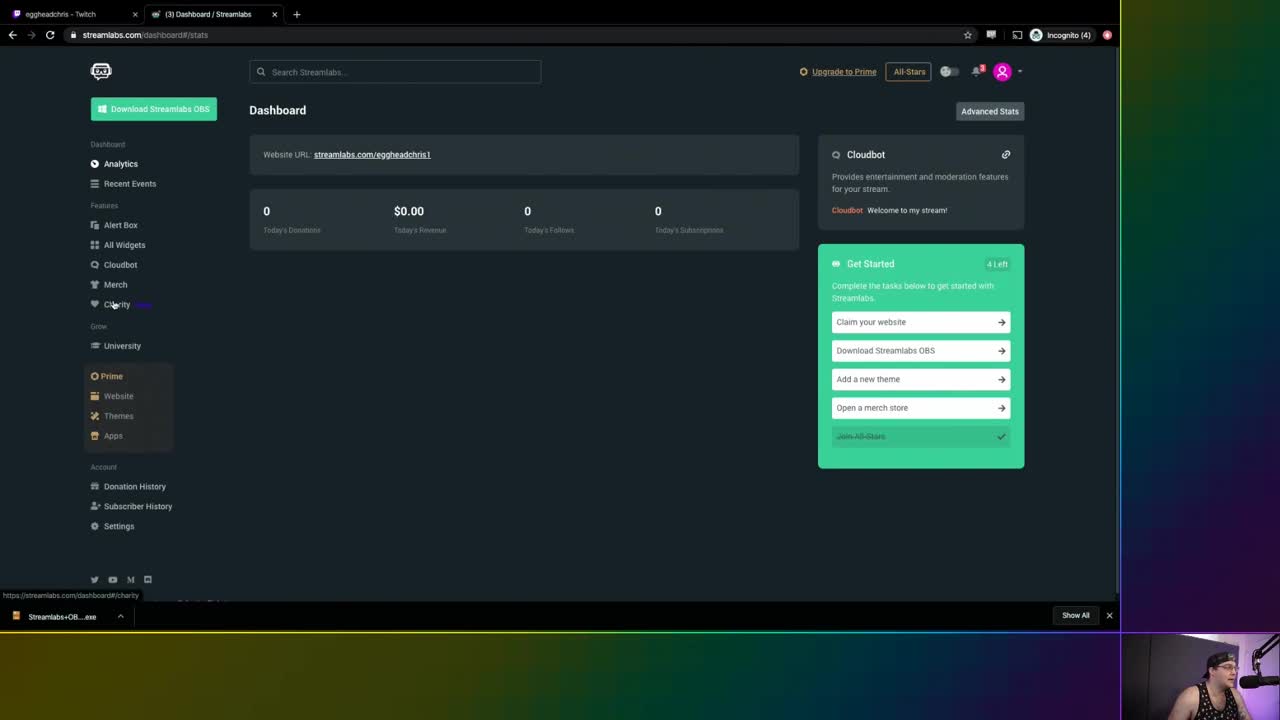Open Streamlabs Discord icon

coord(148,580)
